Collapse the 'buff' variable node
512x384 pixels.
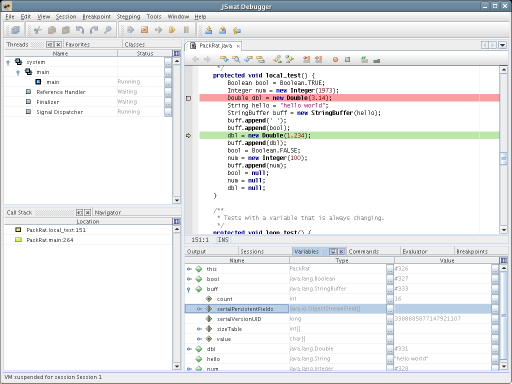(189, 289)
